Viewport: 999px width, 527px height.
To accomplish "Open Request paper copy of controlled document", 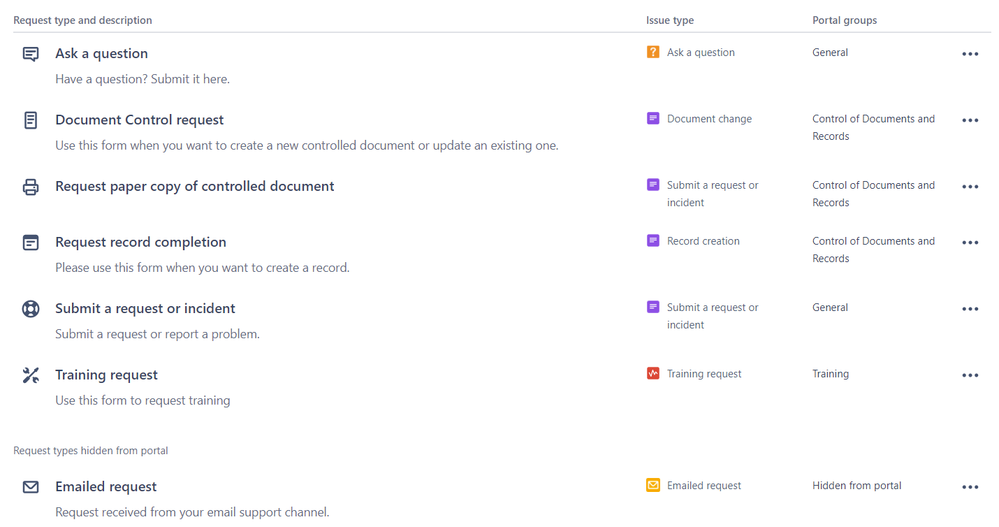I will [194, 186].
